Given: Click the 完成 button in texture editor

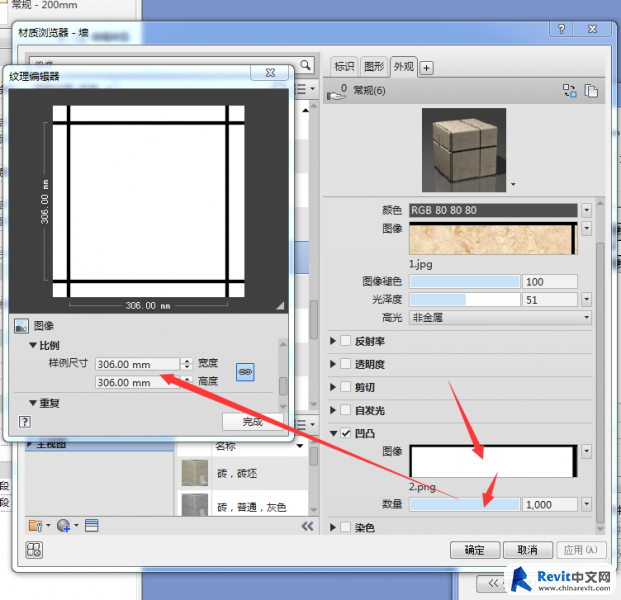Looking at the screenshot, I should pos(253,422).
